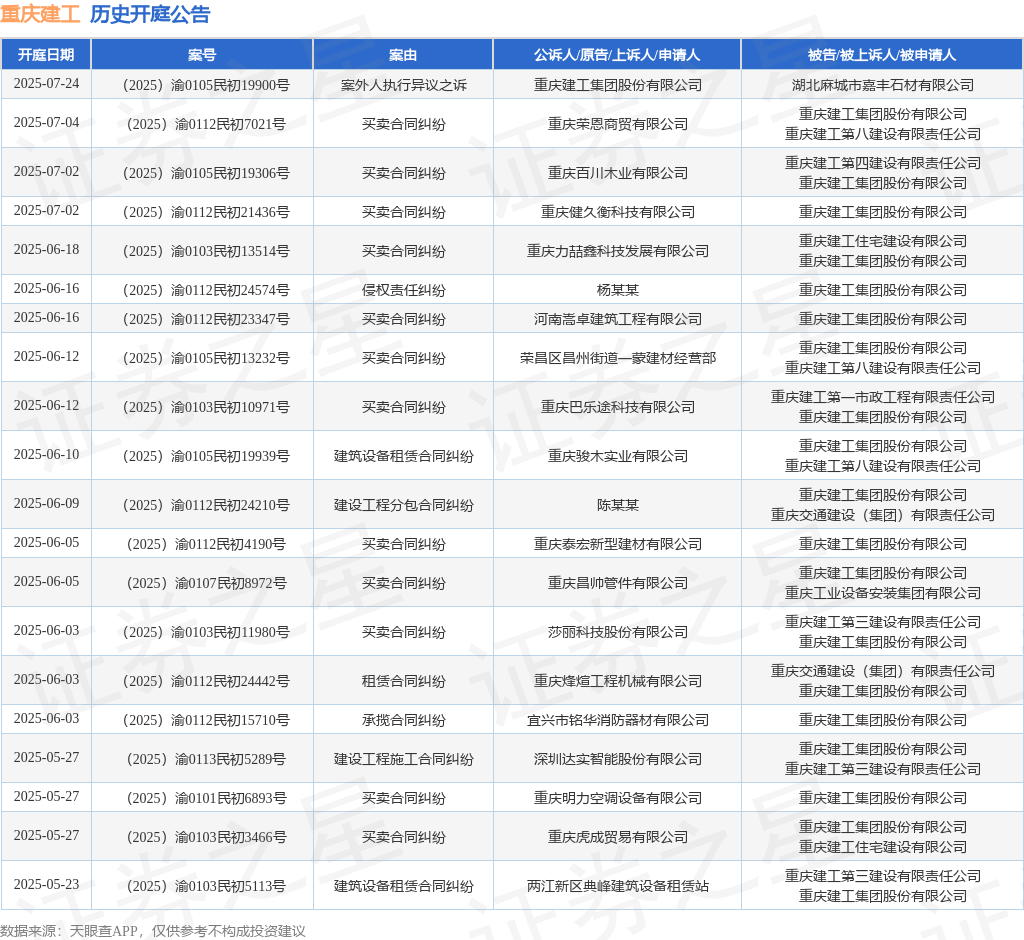
Task: Click the 重庆建工 title text
Action: click(40, 14)
